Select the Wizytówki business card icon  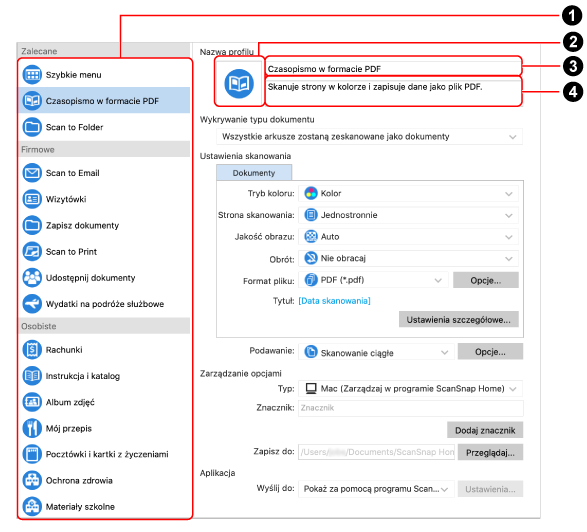(x=32, y=199)
